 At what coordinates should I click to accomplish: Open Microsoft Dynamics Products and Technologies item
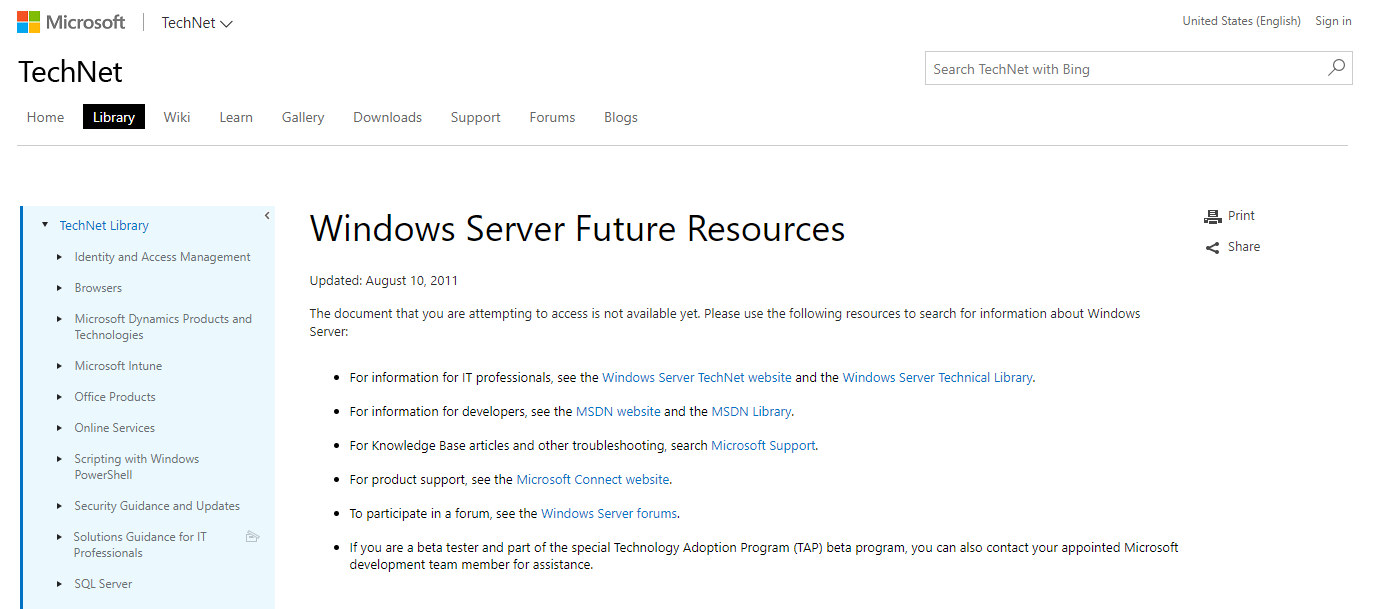(x=163, y=327)
